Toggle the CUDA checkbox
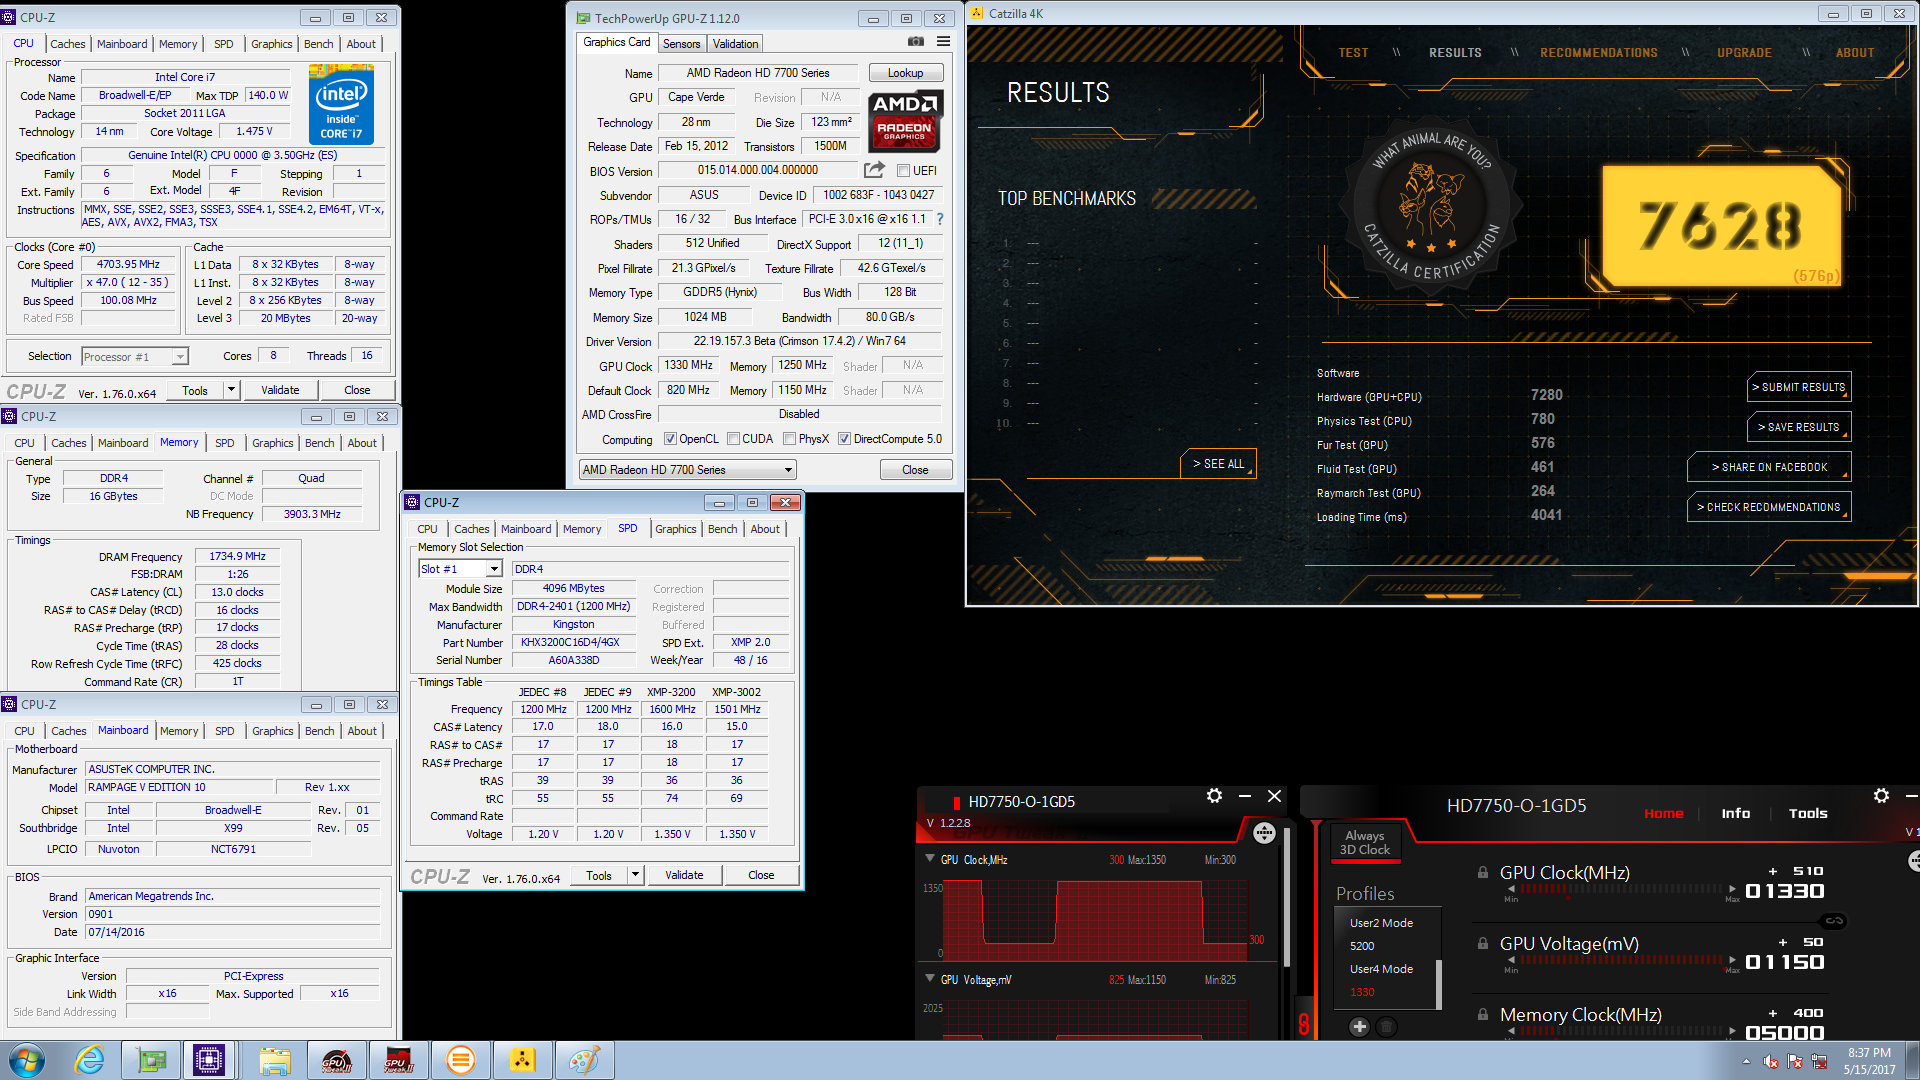The width and height of the screenshot is (1920, 1080). point(734,439)
